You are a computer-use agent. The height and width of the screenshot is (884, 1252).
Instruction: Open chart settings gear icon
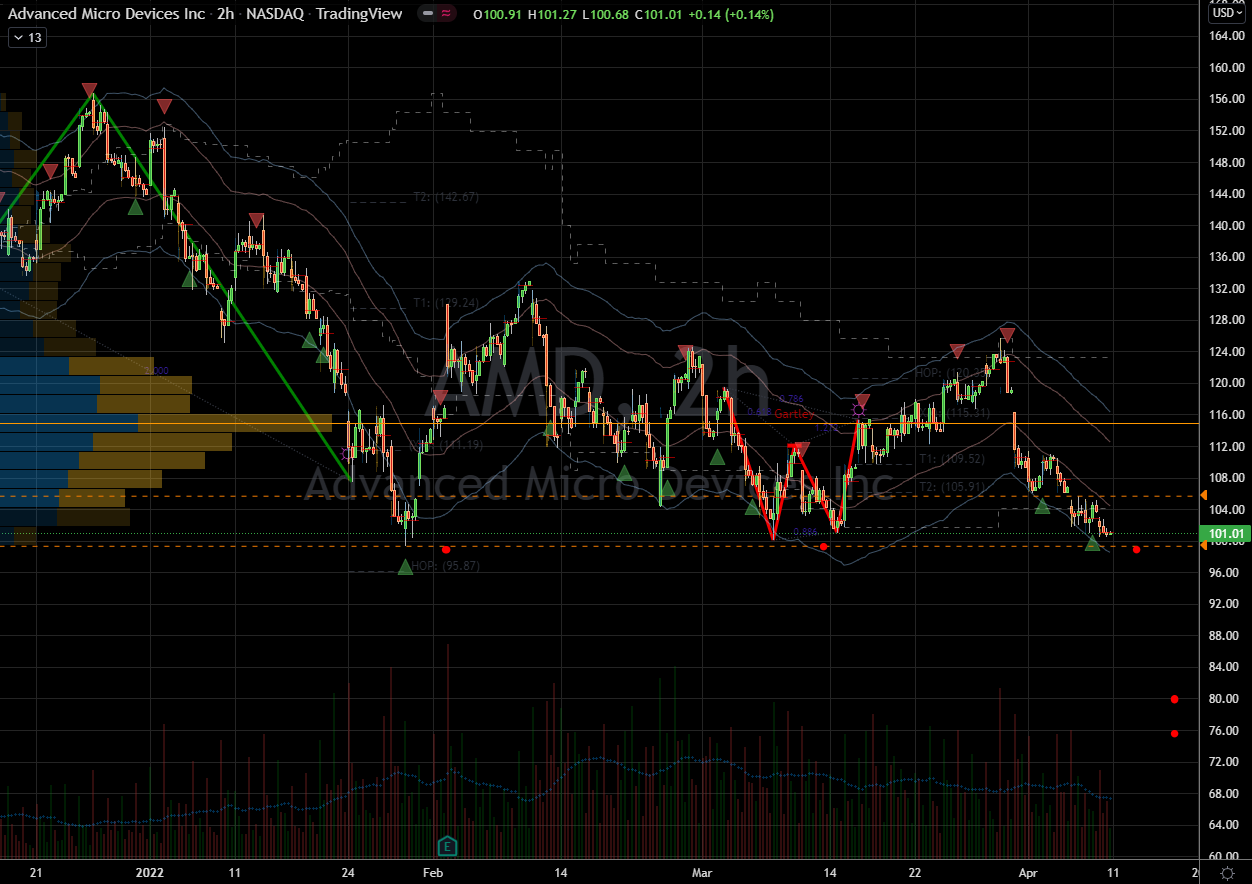(x=1226, y=873)
